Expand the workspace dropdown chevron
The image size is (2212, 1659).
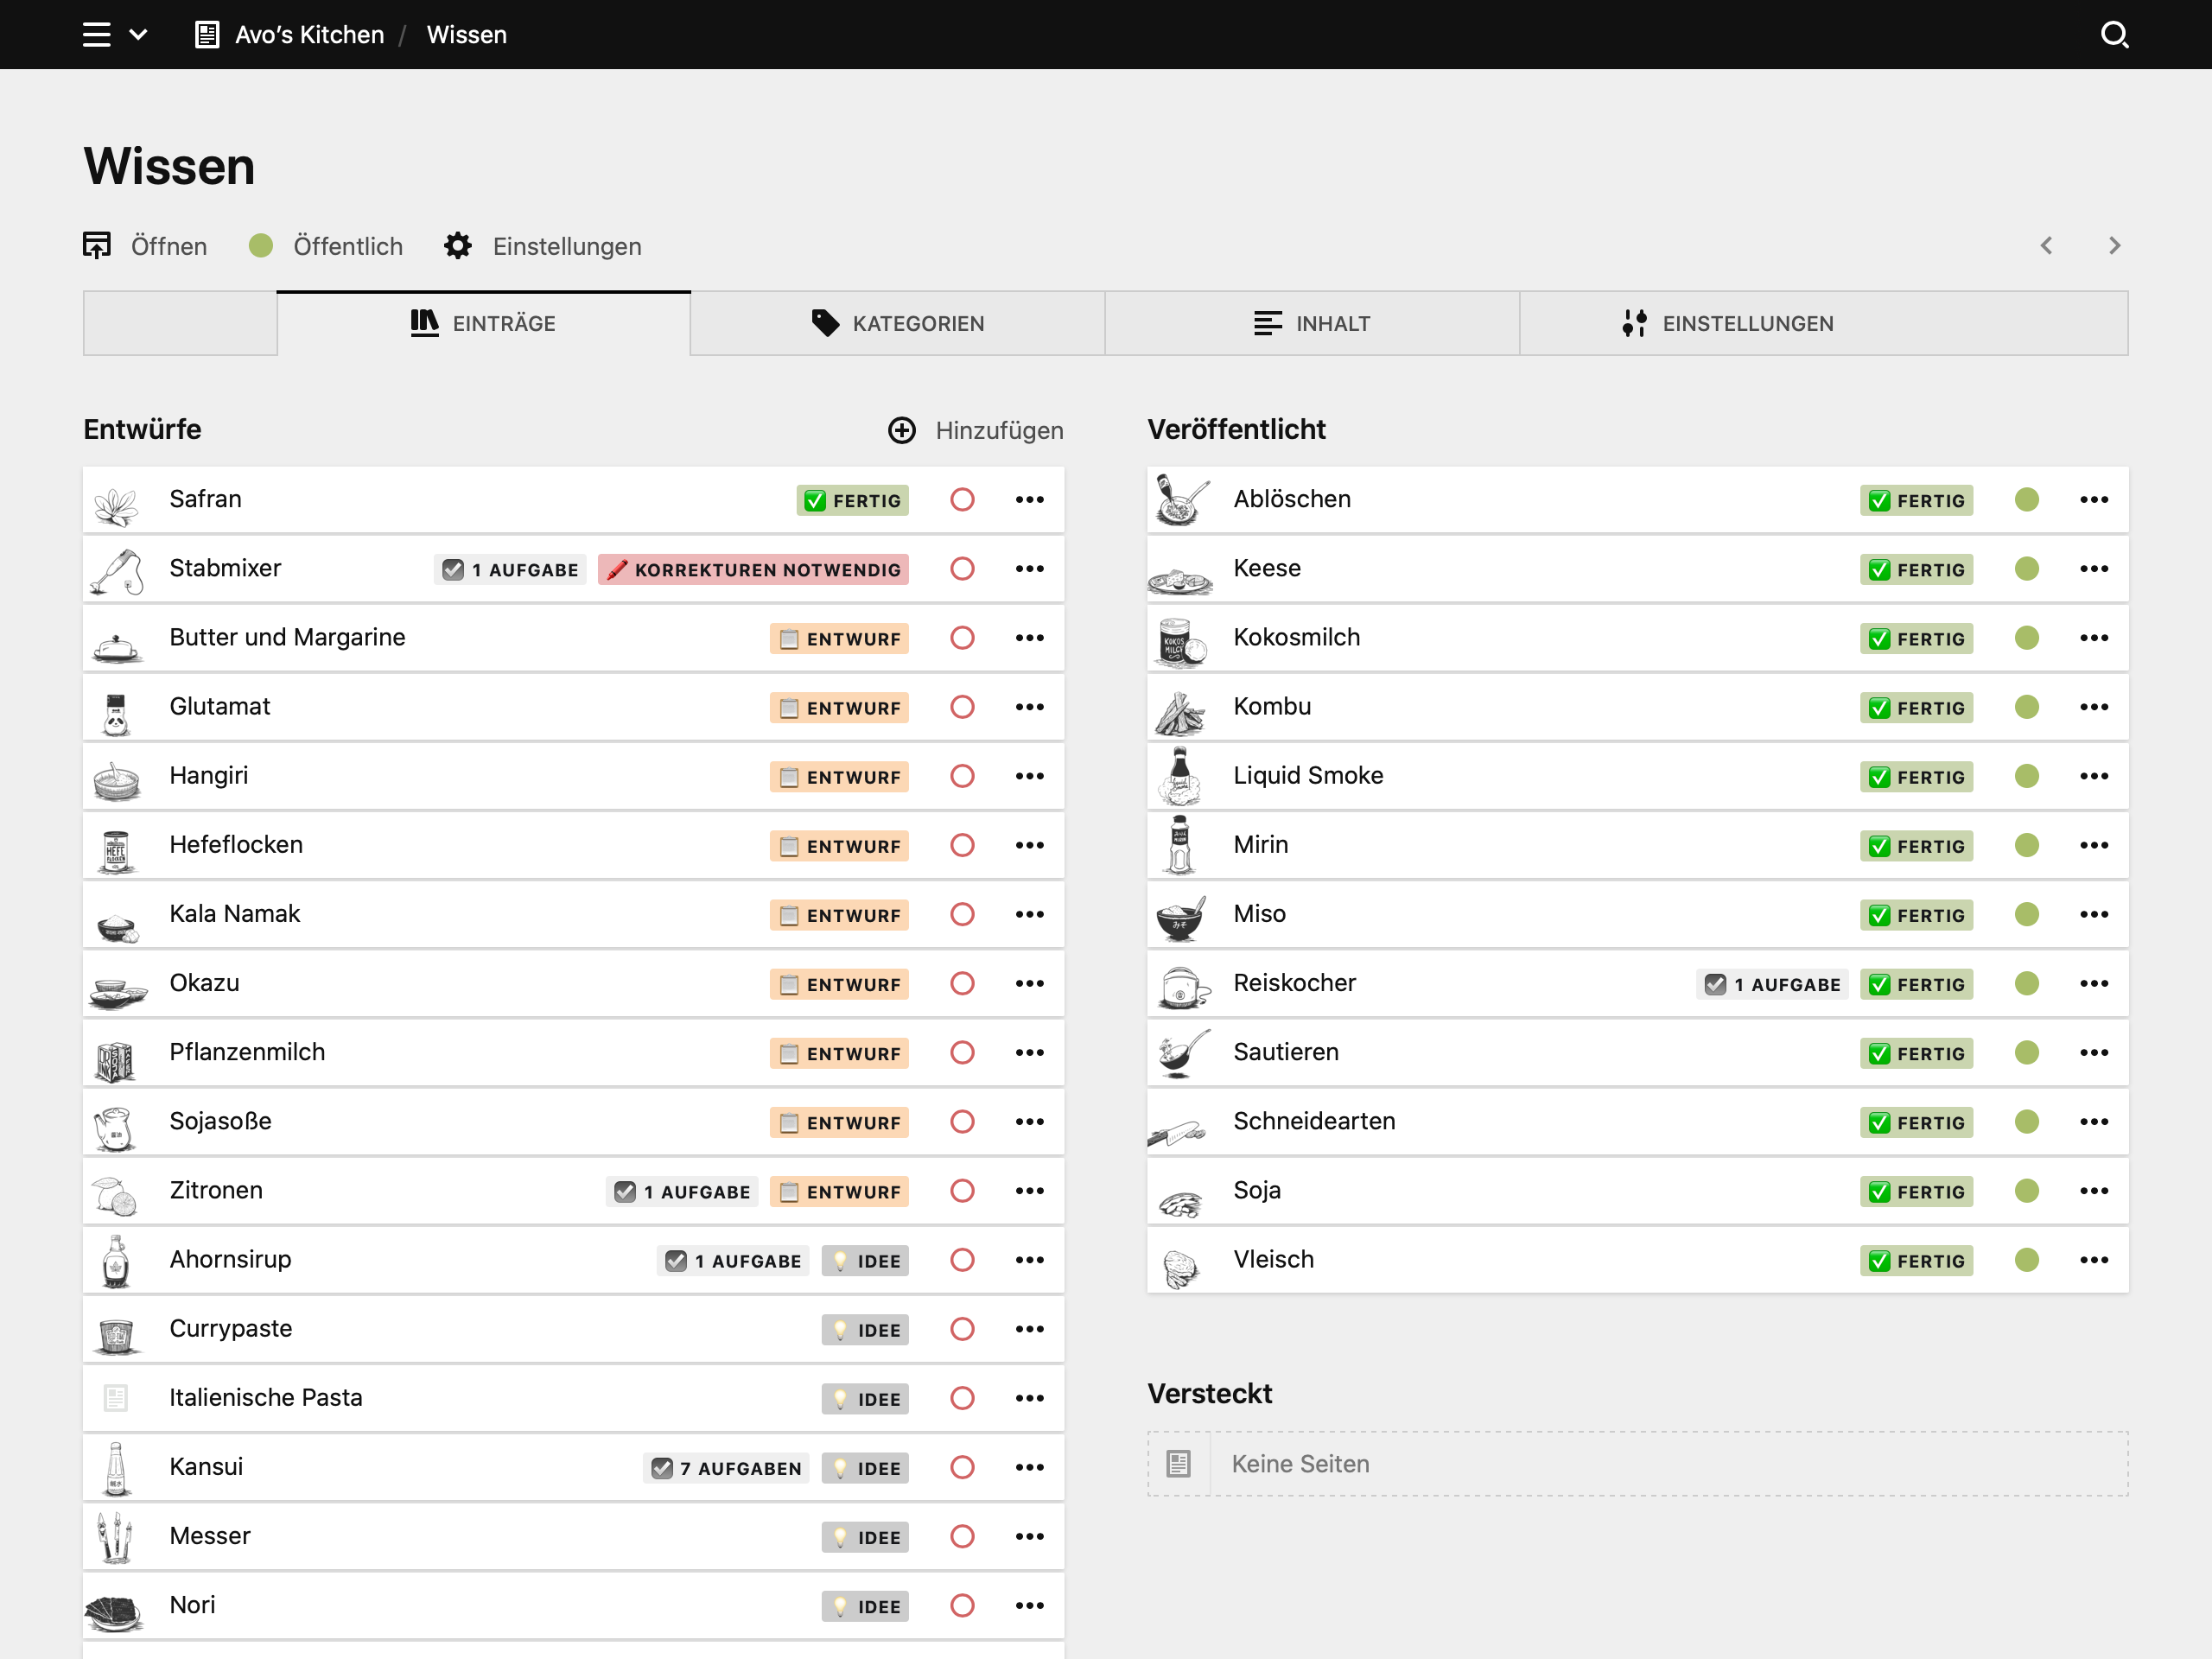point(140,34)
